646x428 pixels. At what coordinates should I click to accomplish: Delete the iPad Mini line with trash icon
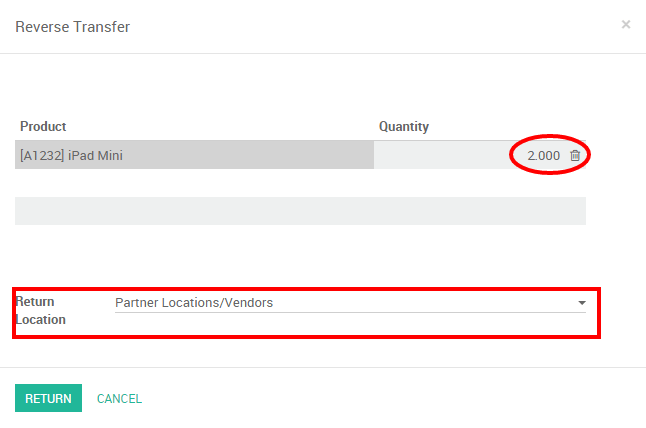coord(575,155)
